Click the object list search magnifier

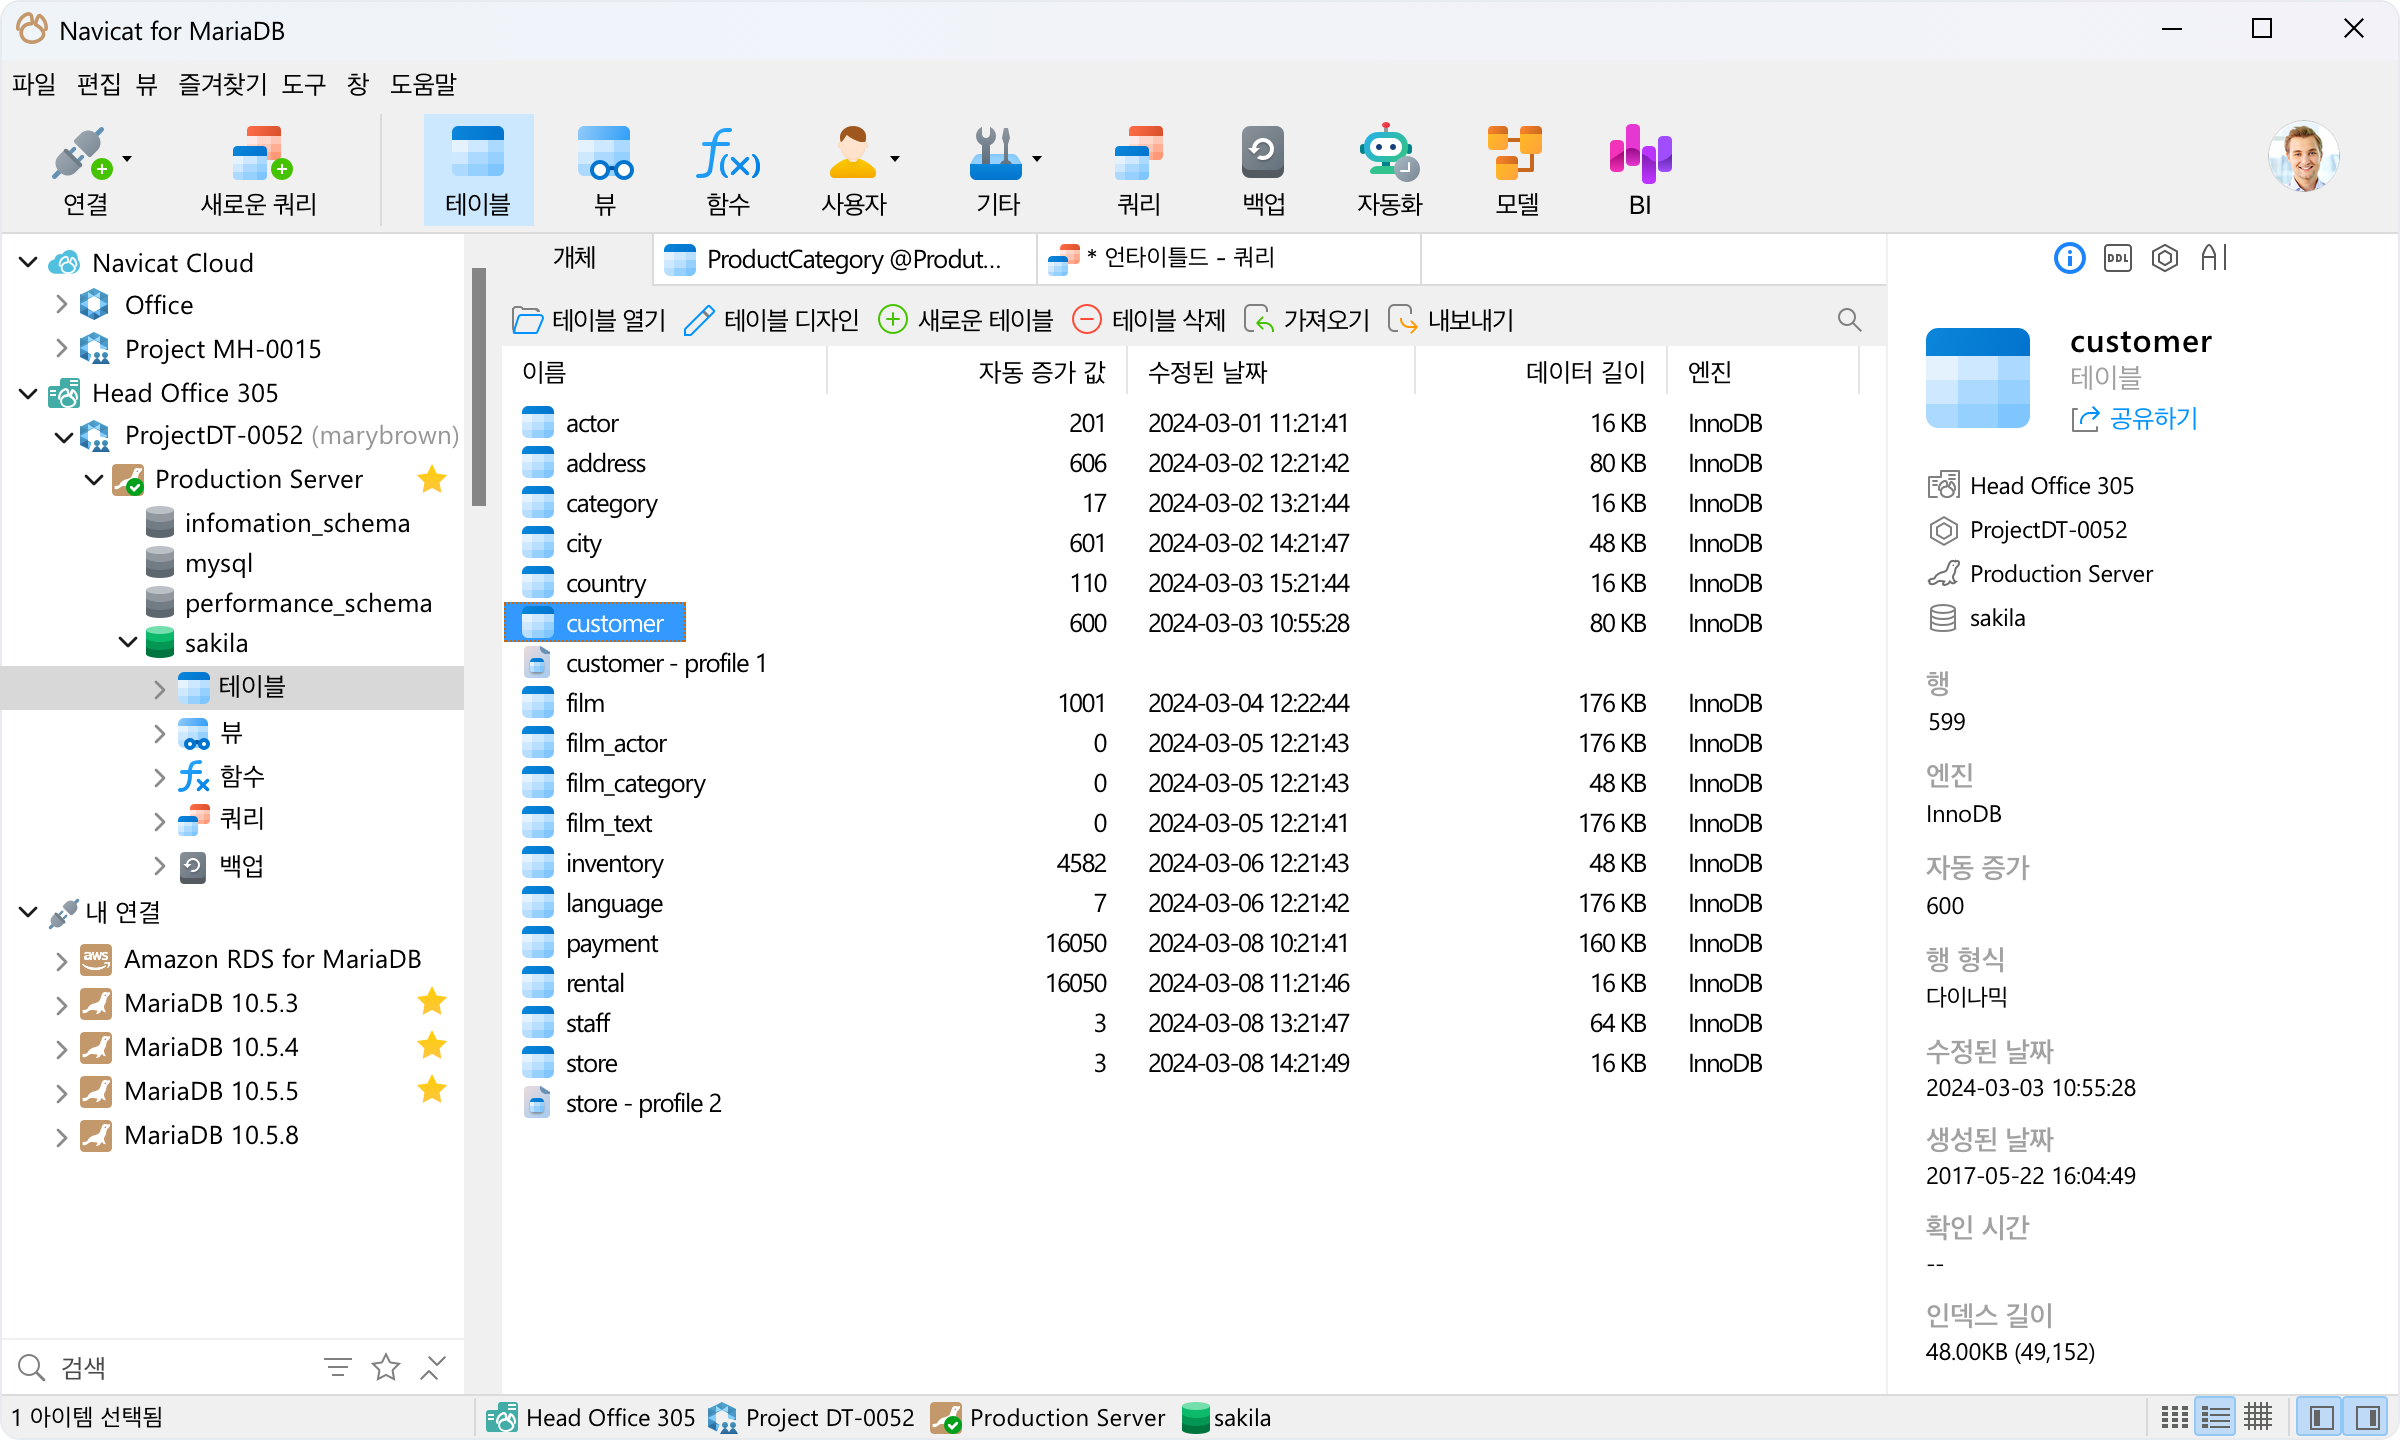1849,320
